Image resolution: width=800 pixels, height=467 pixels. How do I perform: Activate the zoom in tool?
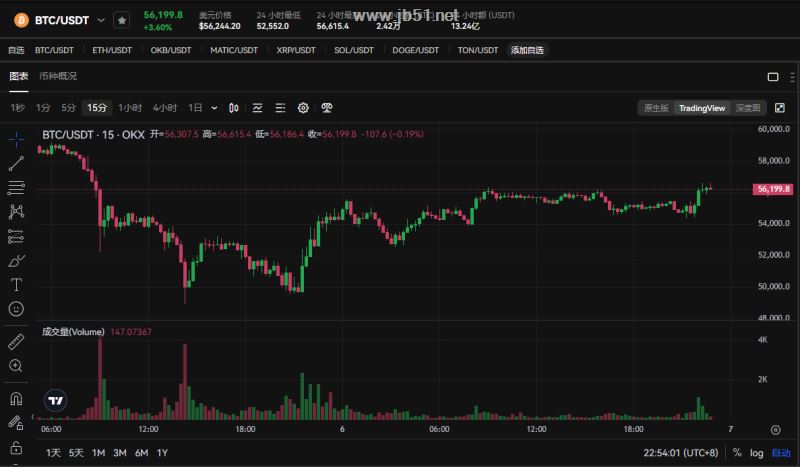tap(16, 365)
